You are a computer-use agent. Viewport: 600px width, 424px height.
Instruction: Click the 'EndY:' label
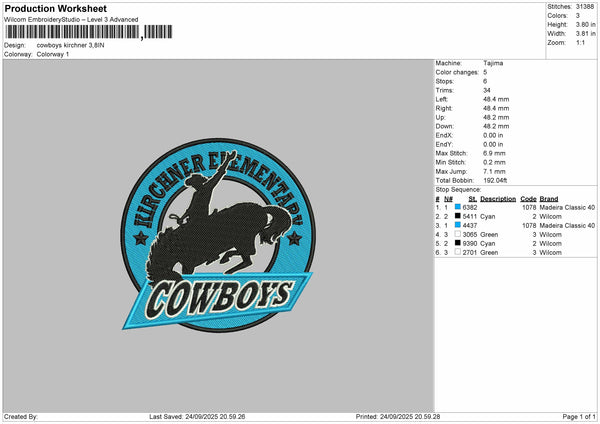[x=444, y=144]
